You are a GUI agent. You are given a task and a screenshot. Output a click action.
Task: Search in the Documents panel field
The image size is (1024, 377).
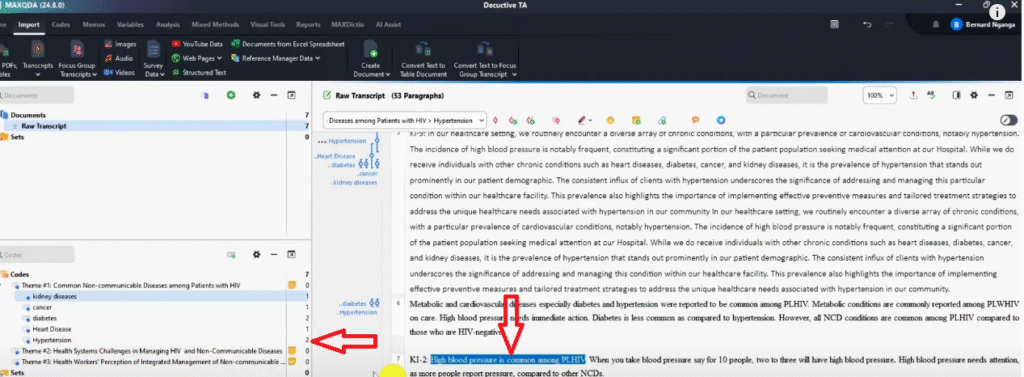pos(37,95)
